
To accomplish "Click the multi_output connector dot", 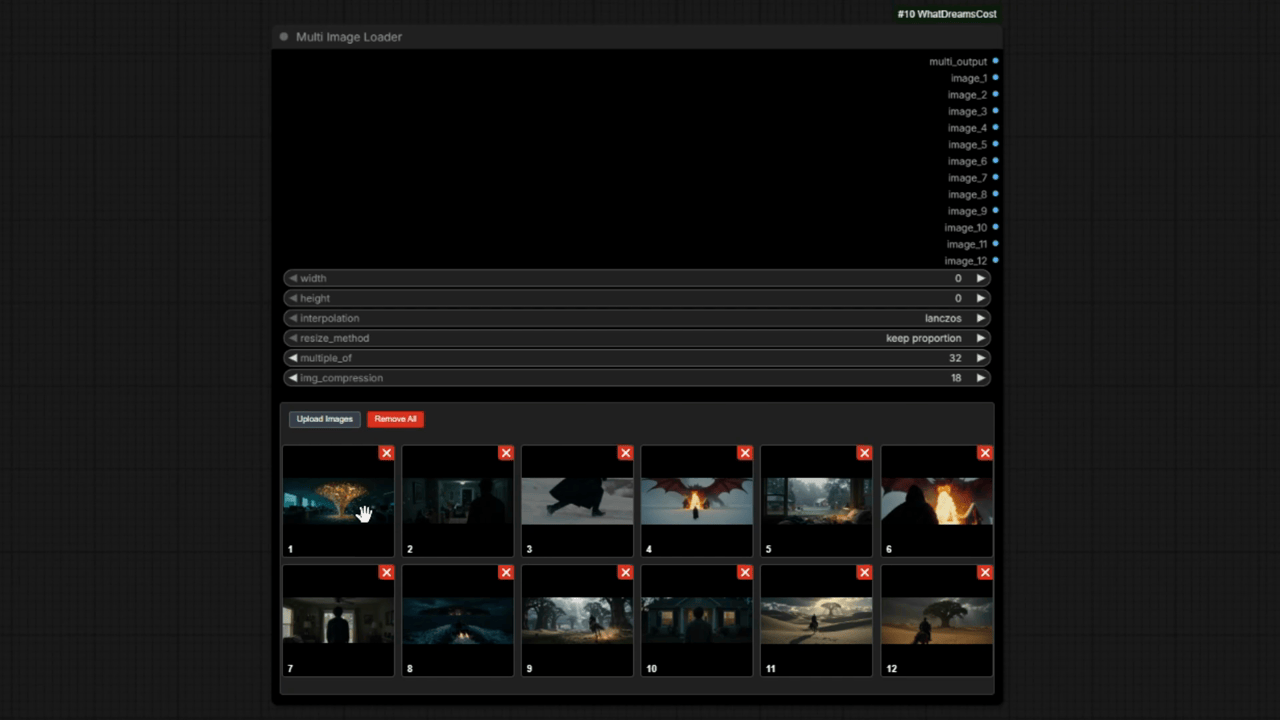I will point(995,61).
